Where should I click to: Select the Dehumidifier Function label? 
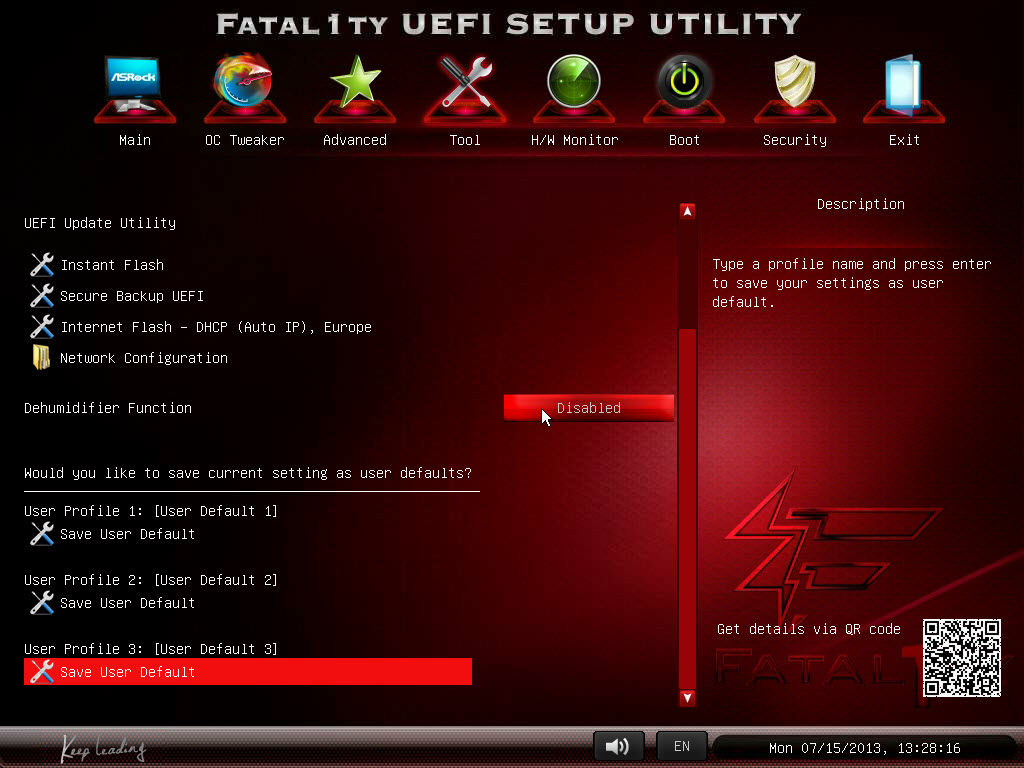(x=108, y=408)
